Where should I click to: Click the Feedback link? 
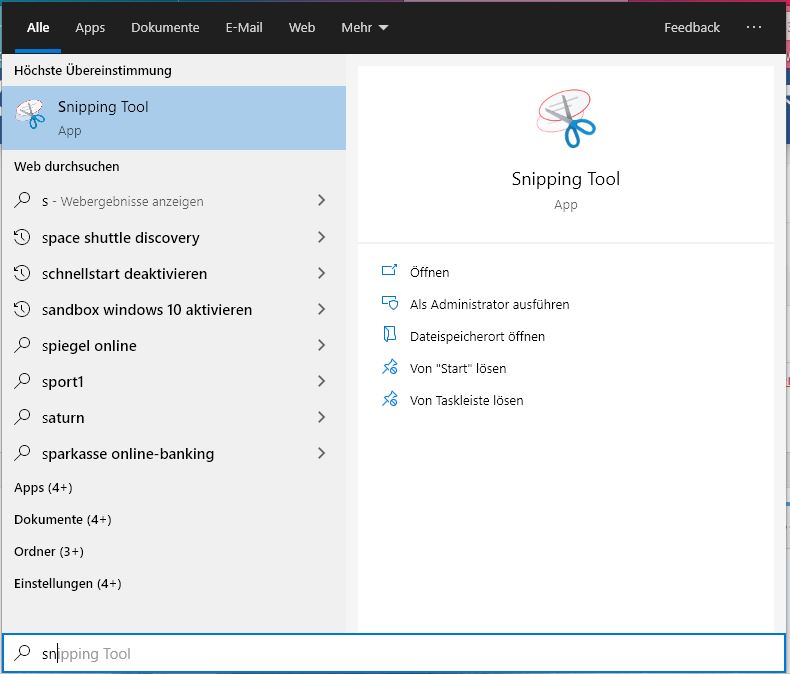click(x=692, y=27)
